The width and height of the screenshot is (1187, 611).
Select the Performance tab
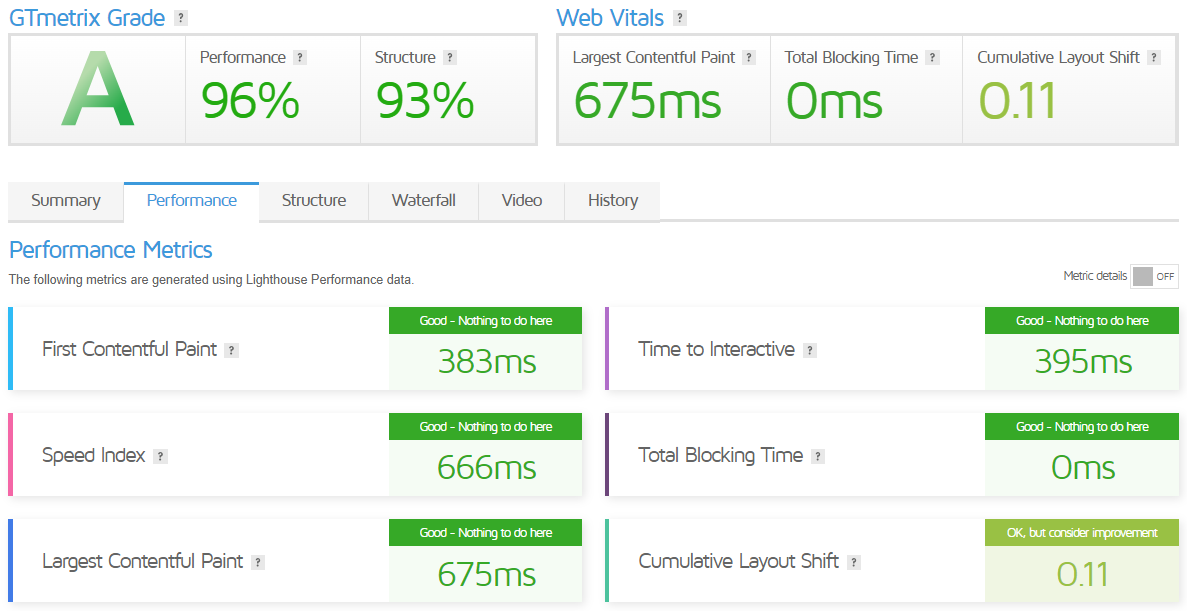(x=192, y=201)
